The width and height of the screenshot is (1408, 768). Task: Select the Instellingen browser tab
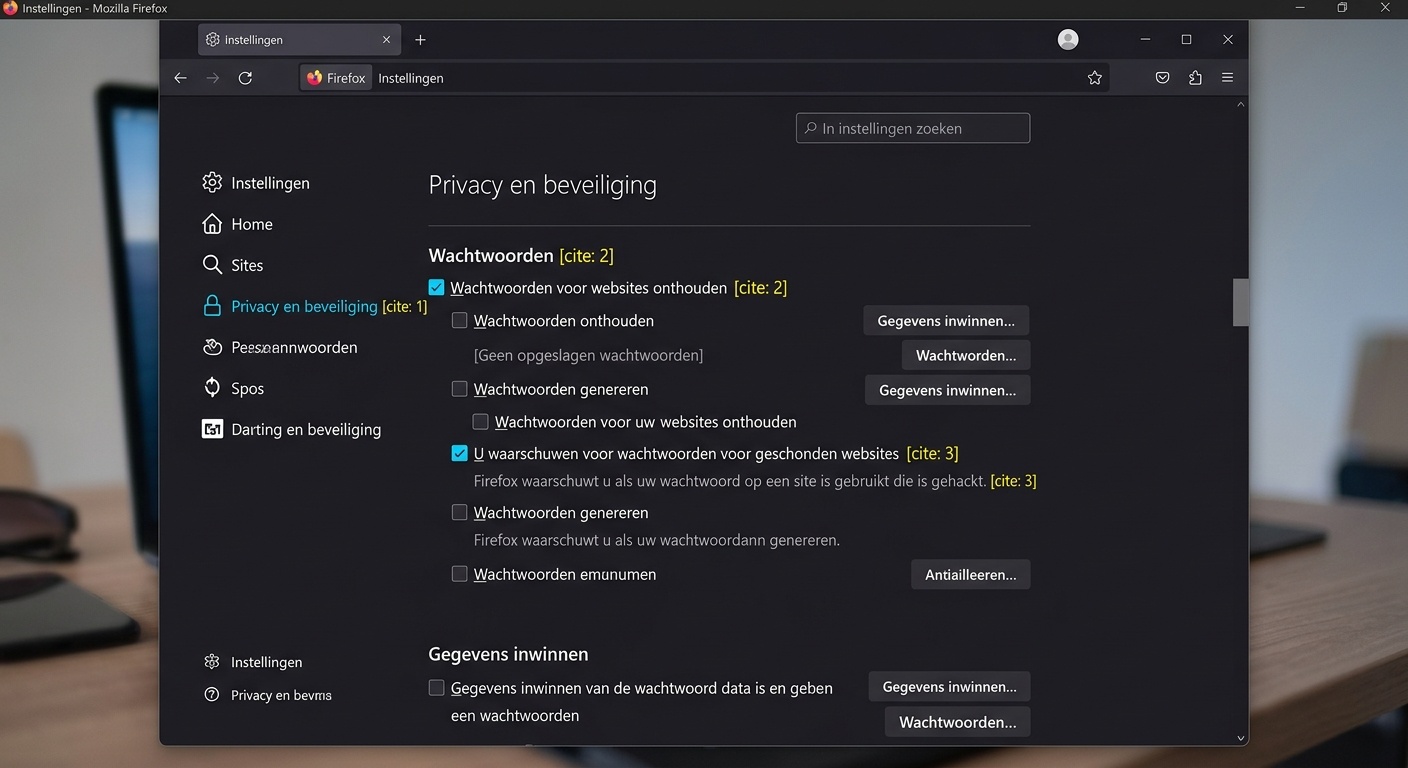click(x=299, y=40)
